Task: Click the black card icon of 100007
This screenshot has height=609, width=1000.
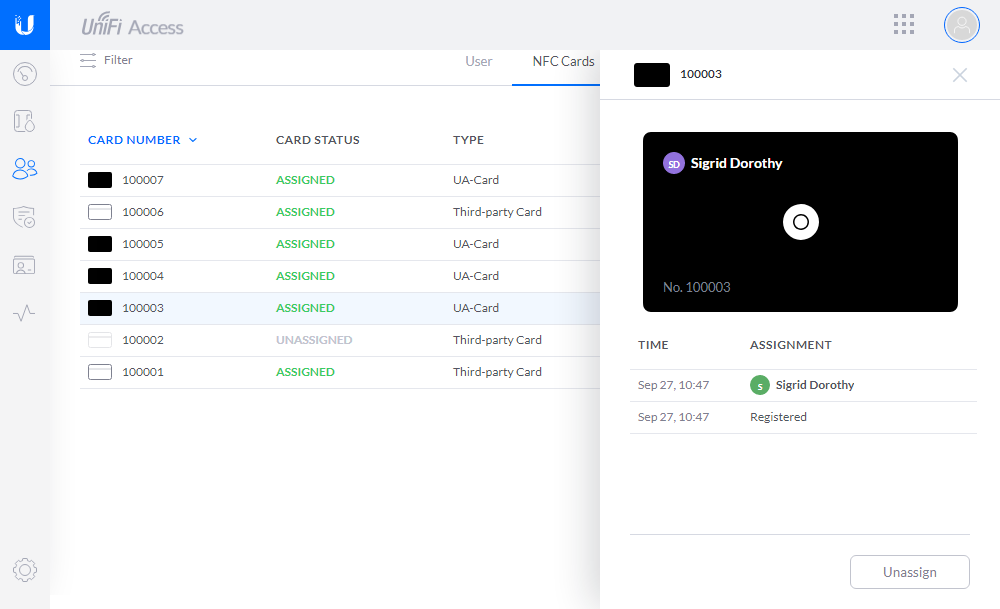Action: pyautogui.click(x=99, y=180)
